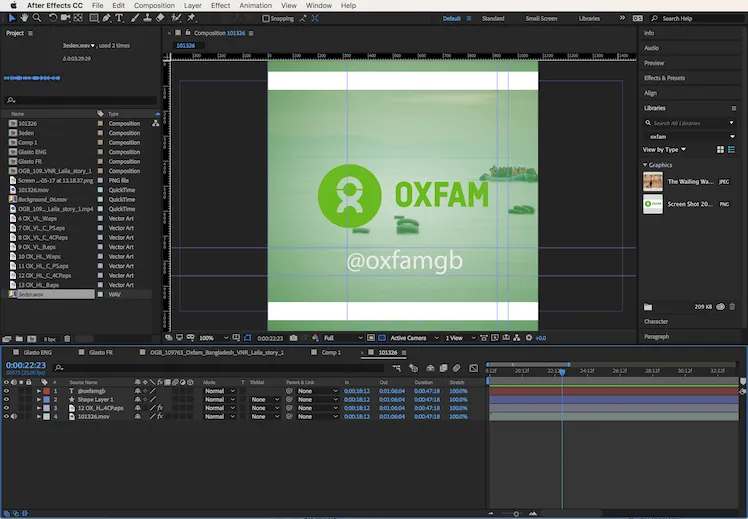Viewport: 748px width, 519px height.
Task: Open the Project panel menu icon
Action: pyautogui.click(x=31, y=33)
